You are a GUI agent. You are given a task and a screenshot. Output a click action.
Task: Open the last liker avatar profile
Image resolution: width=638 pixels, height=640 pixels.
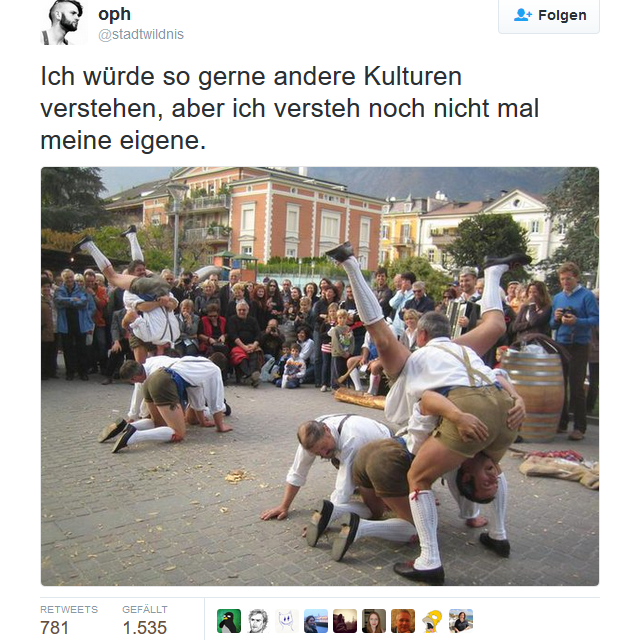tap(460, 621)
